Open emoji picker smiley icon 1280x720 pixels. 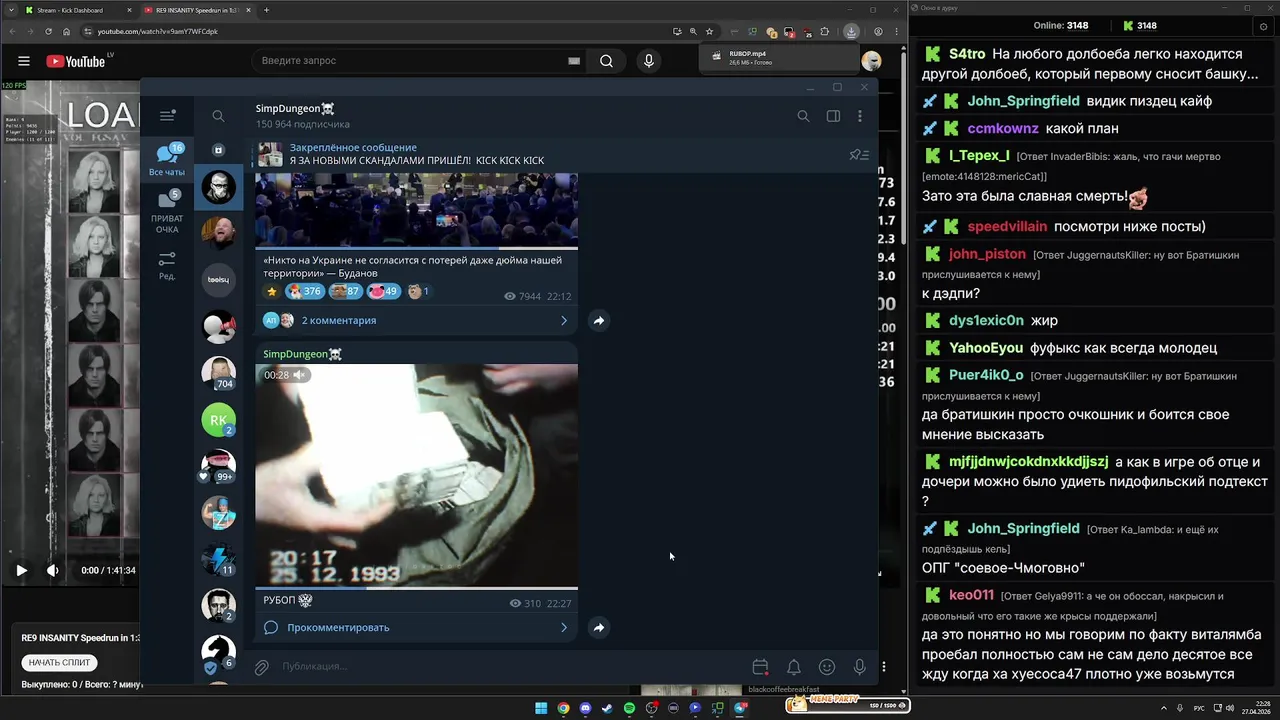(x=827, y=667)
